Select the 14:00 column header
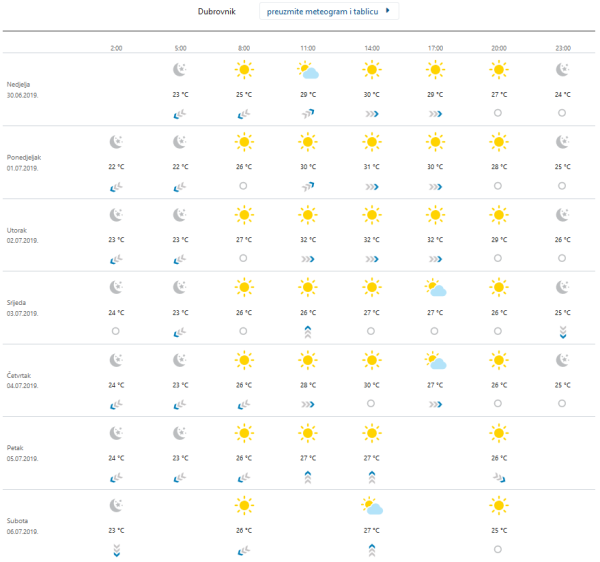Screen dimensions: 600x562 coord(372,47)
